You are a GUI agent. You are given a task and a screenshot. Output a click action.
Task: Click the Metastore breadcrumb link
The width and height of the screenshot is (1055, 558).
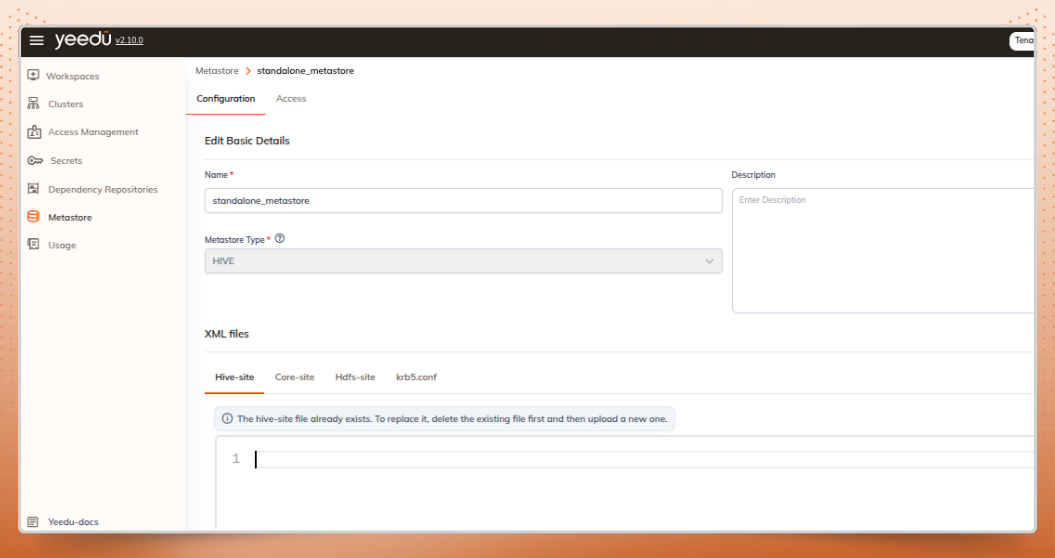point(217,71)
